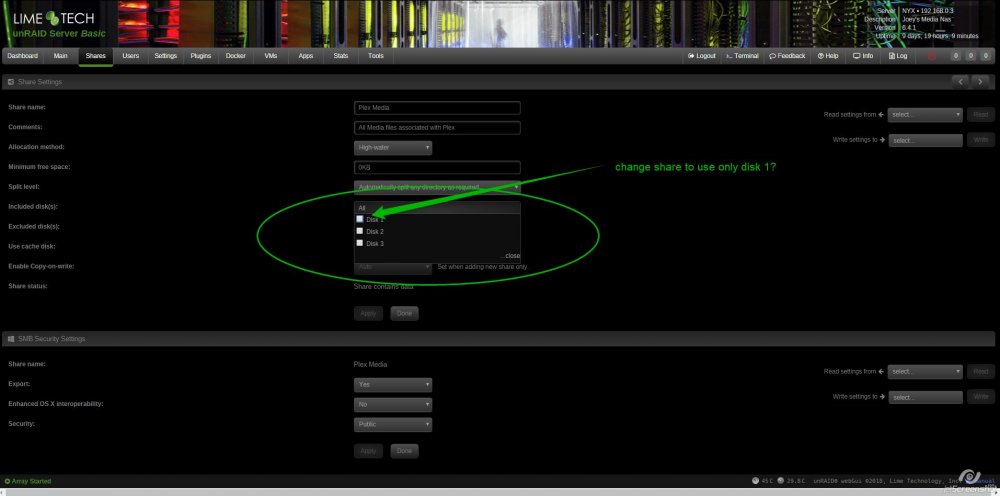Check the Disk 3 checkbox
This screenshot has width=1000, height=496.
tap(360, 243)
